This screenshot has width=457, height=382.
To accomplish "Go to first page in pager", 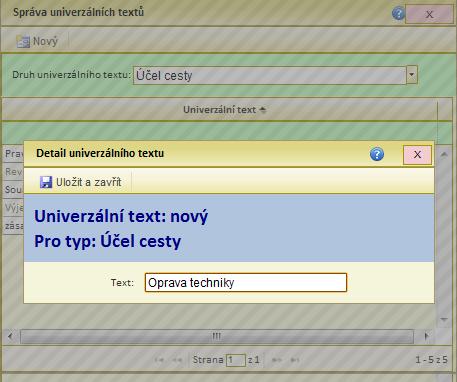I will (159, 360).
